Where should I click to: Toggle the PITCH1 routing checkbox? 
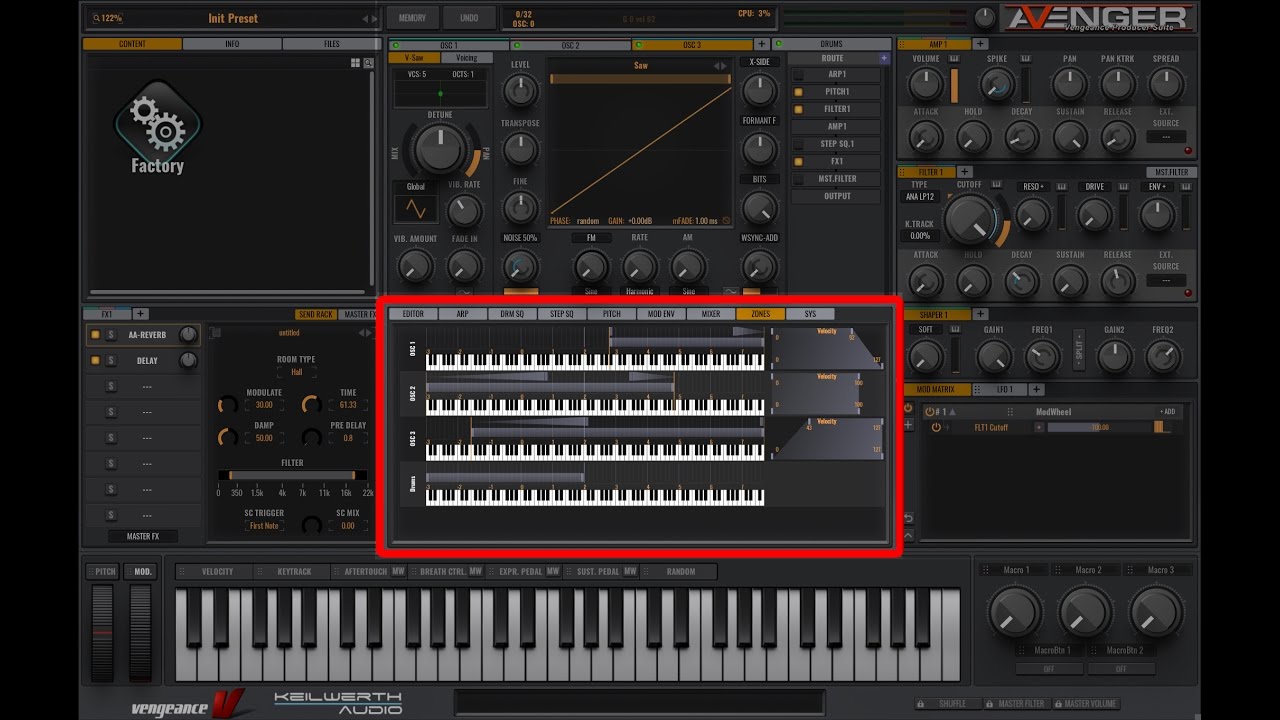pyautogui.click(x=798, y=92)
